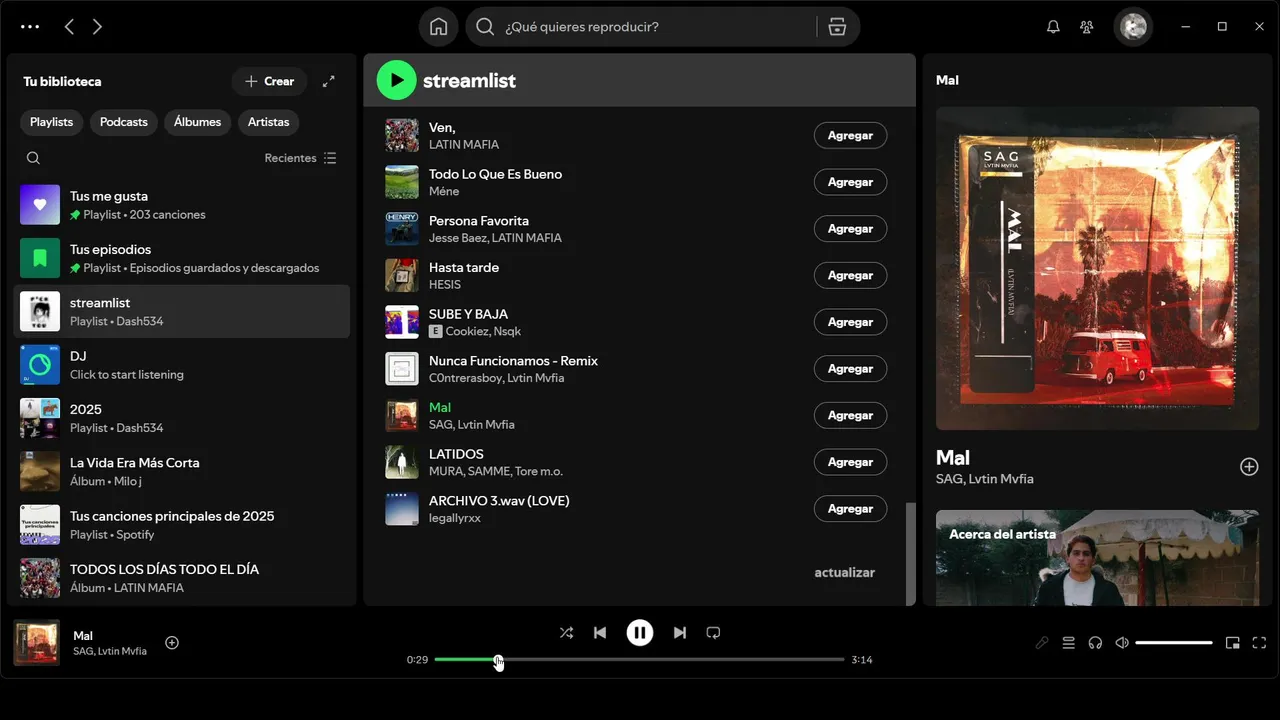This screenshot has height=720, width=1280.
Task: Click Agregar for LATIDOS
Action: coord(850,462)
